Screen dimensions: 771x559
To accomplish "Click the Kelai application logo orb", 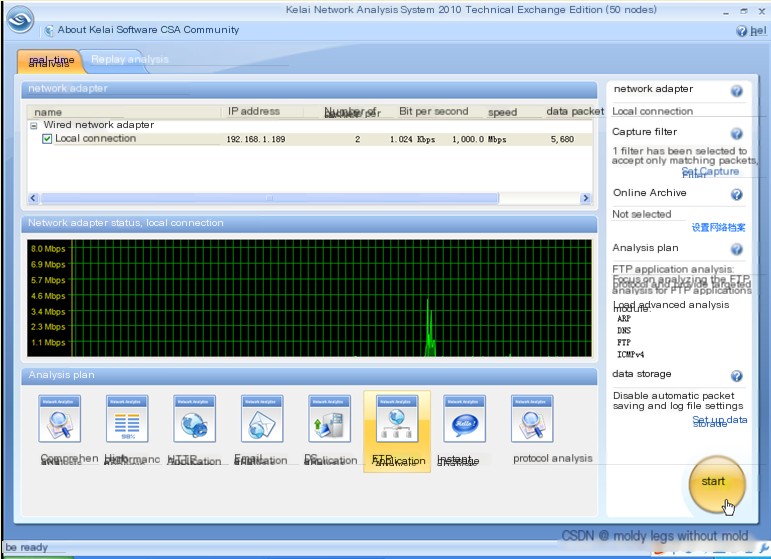I will click(20, 20).
